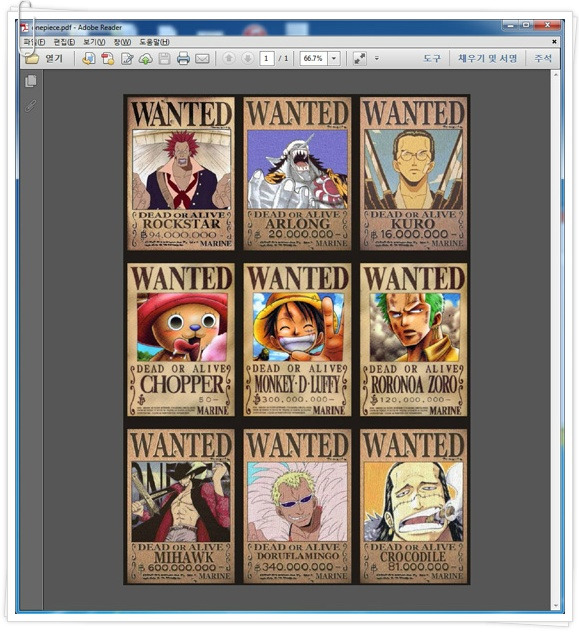Click the Chopper wanted poster

181,340
